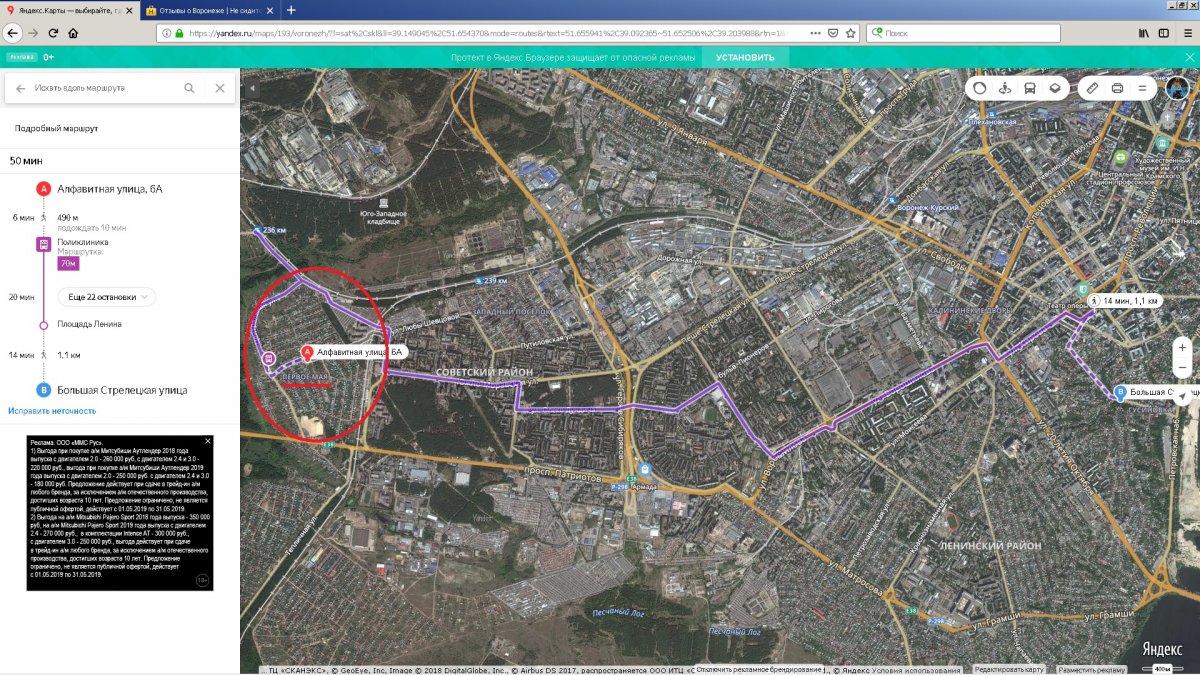Image resolution: width=1200 pixels, height=675 pixels.
Task: Toggle the Firefox sidebar view
Action: pos(1162,33)
